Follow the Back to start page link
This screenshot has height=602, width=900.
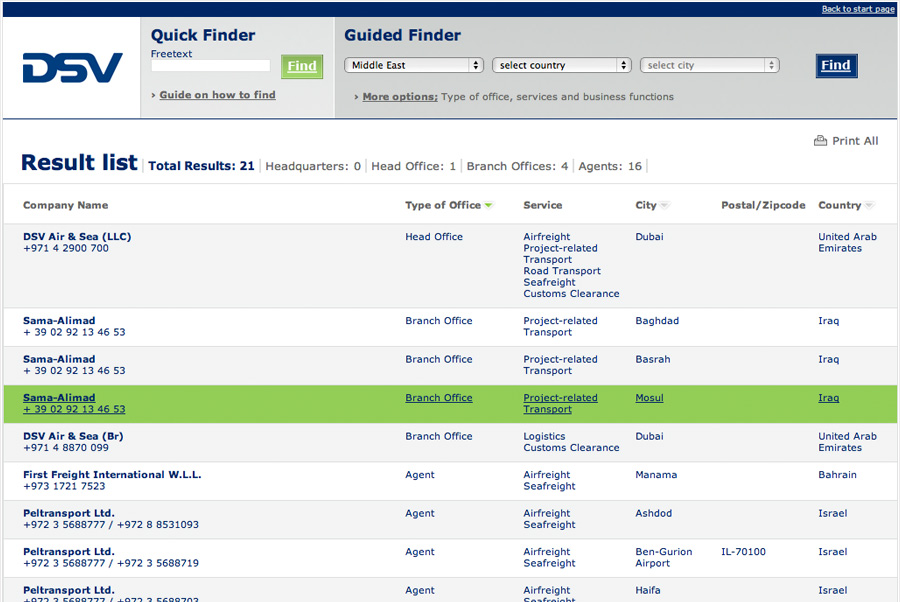coord(858,9)
